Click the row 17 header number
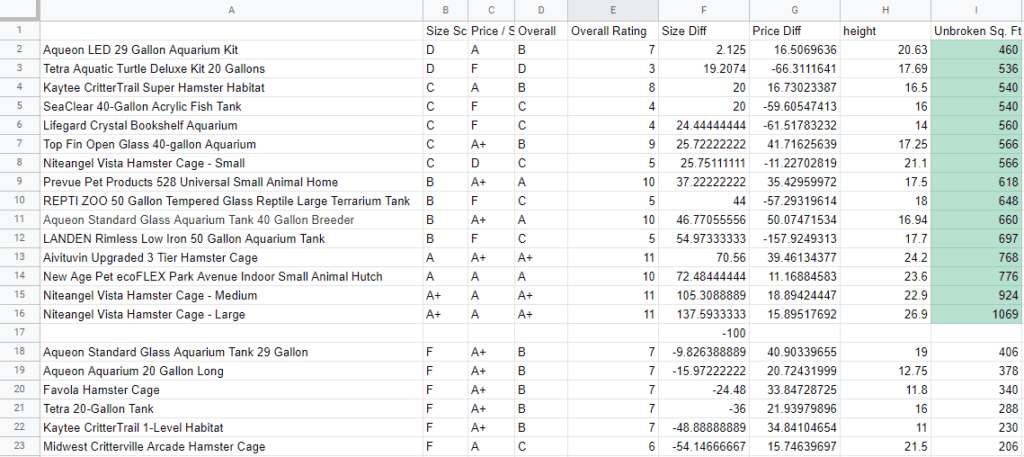The height and width of the screenshot is (457, 1024). [x=19, y=333]
